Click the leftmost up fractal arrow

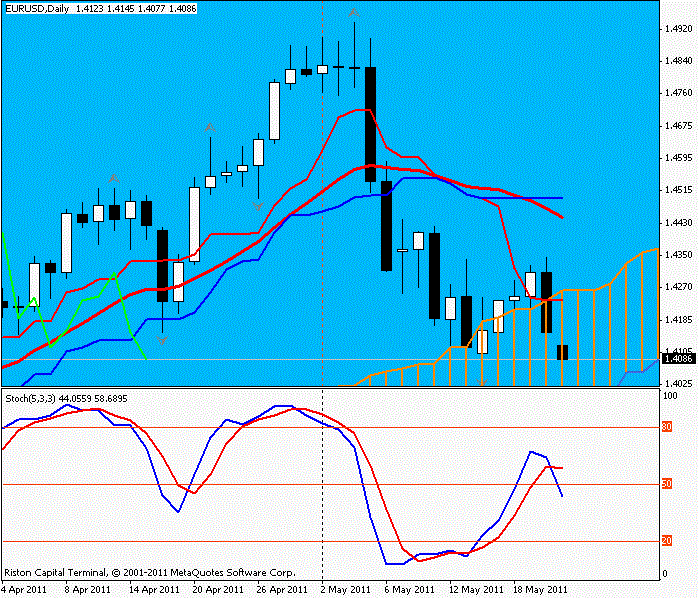114,178
